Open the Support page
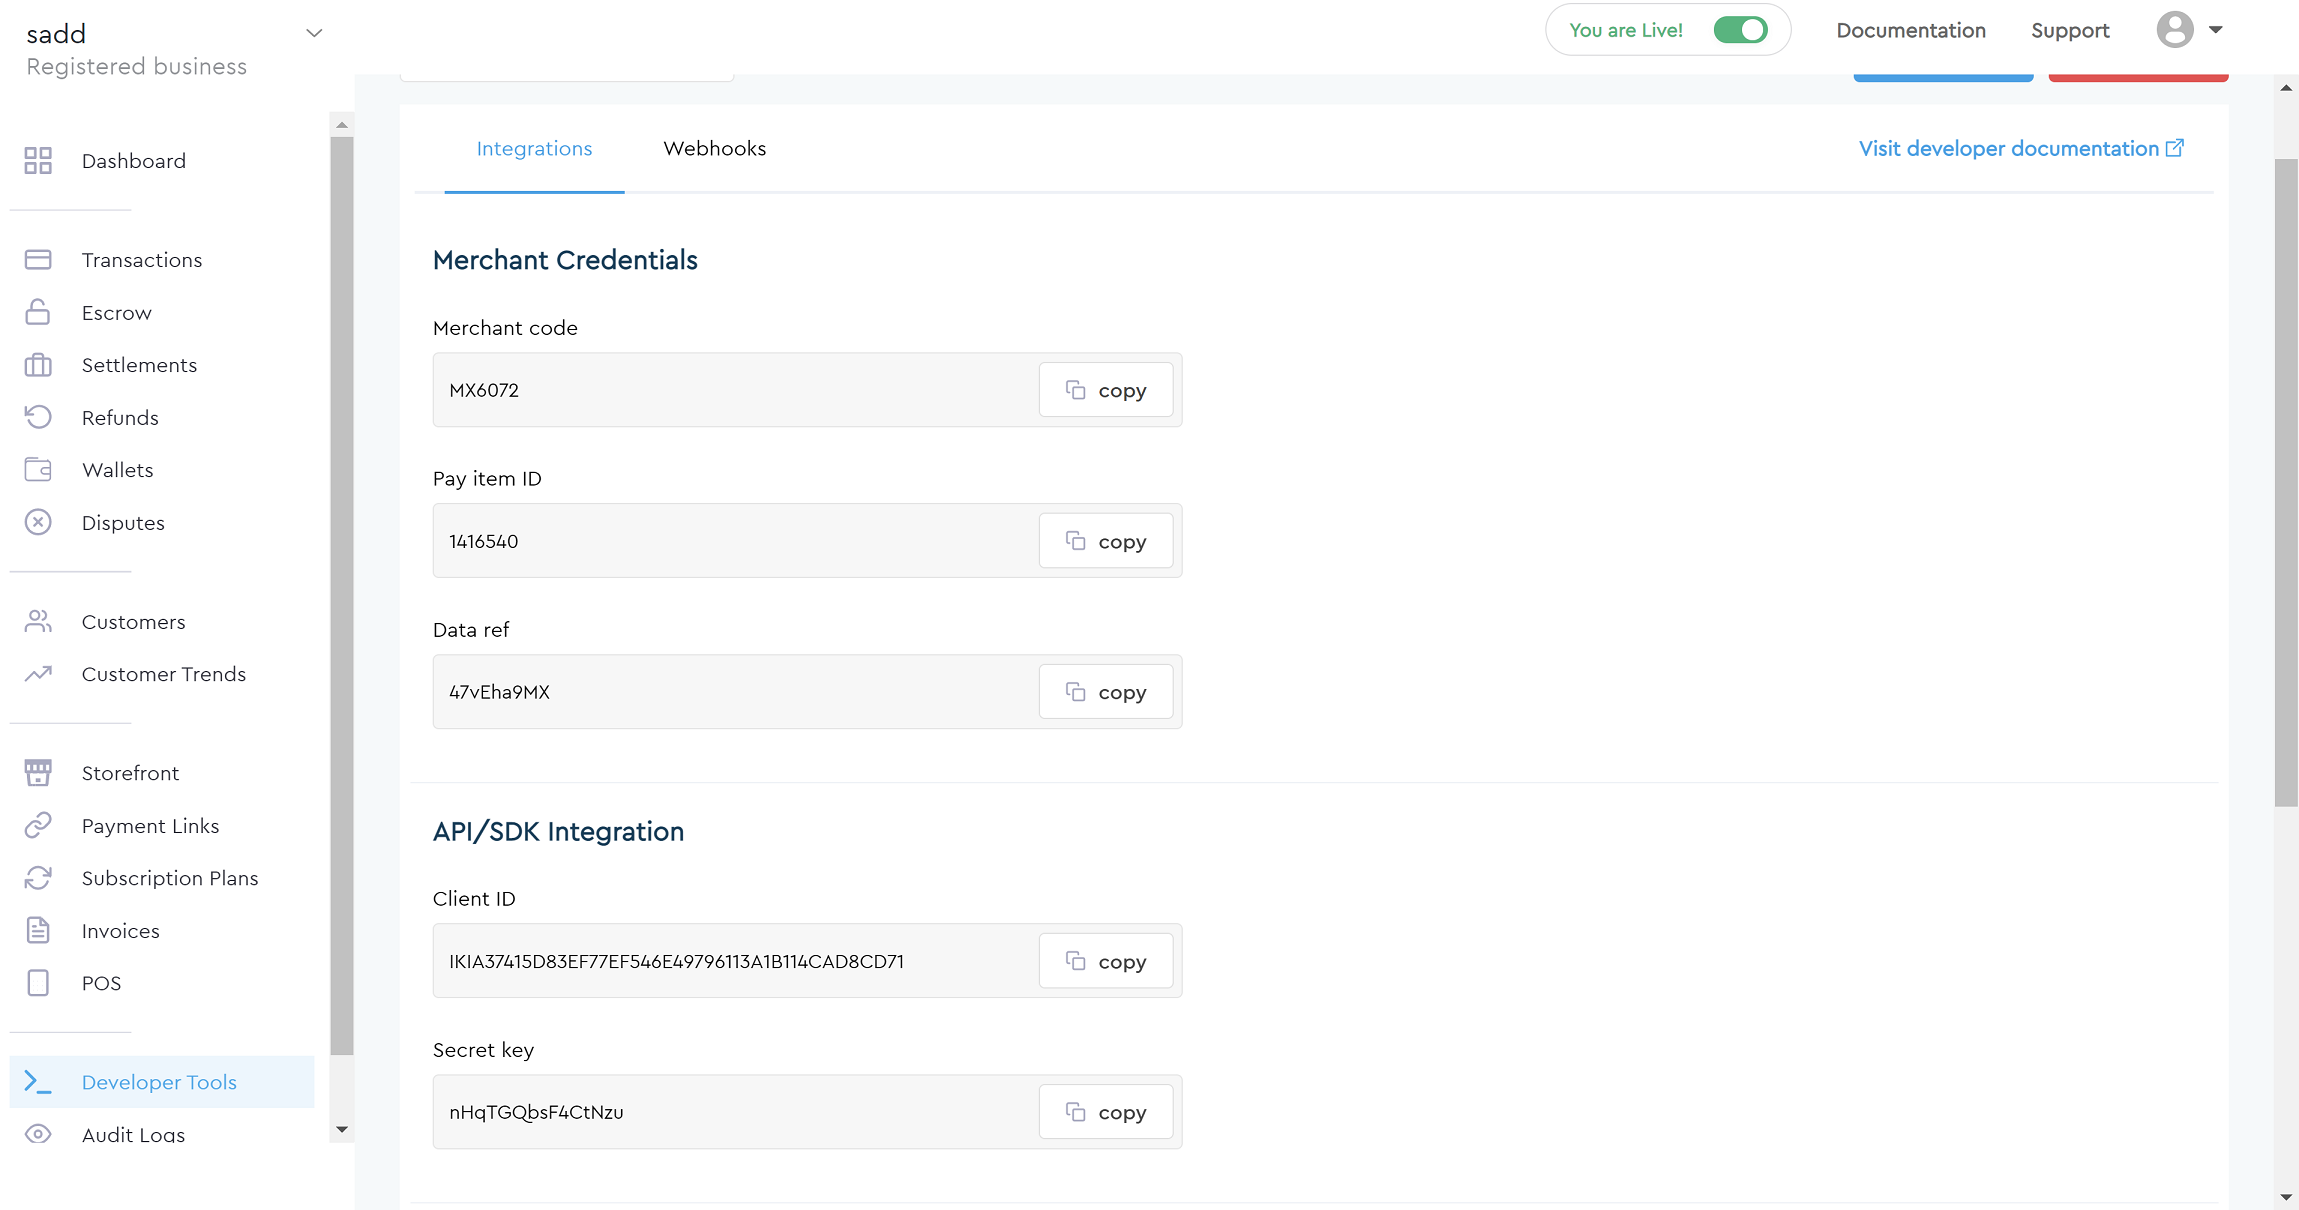This screenshot has width=2299, height=1210. click(2070, 31)
